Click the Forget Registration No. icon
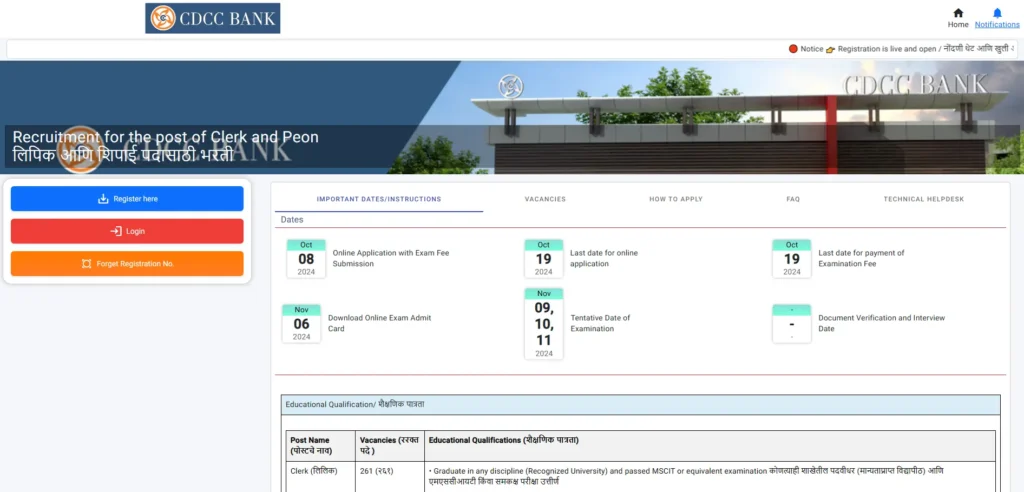The image size is (1024, 492). pos(86,264)
